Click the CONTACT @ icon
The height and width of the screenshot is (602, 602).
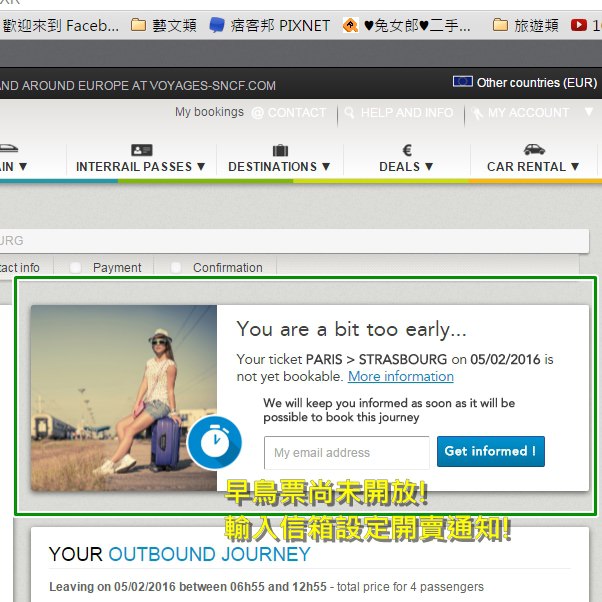tap(258, 113)
